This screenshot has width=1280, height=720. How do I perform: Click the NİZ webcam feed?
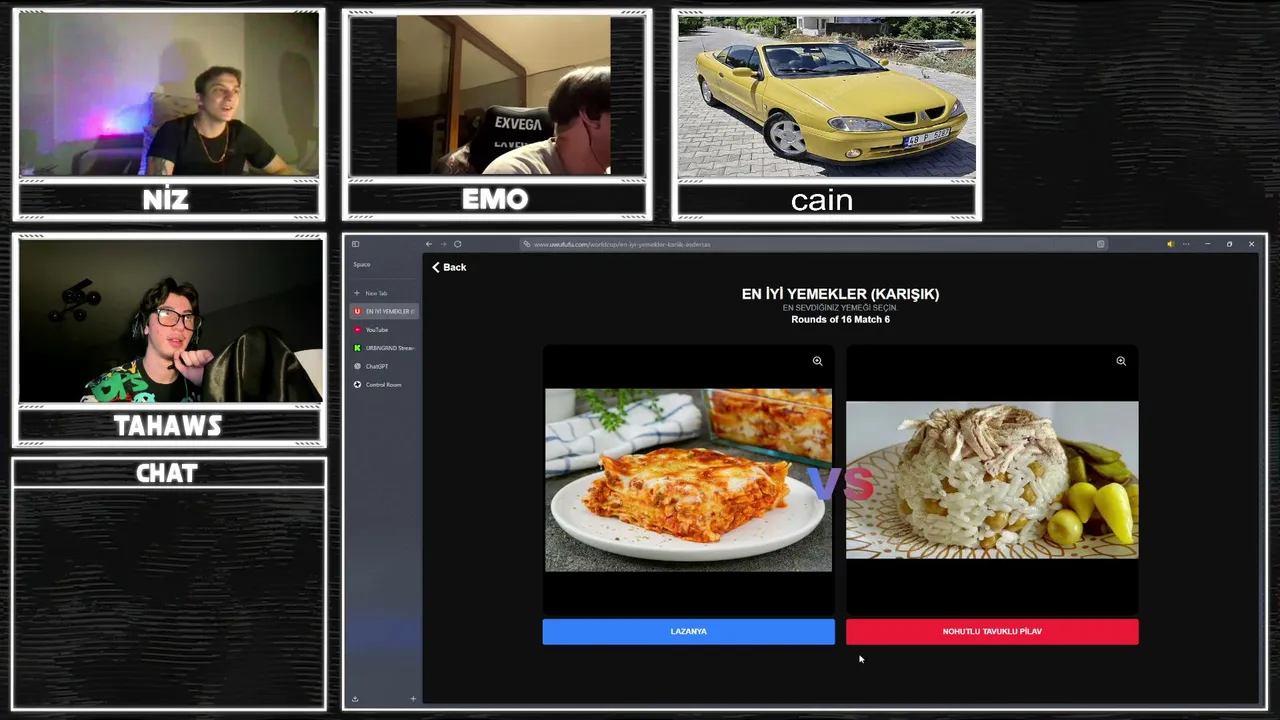tap(168, 95)
